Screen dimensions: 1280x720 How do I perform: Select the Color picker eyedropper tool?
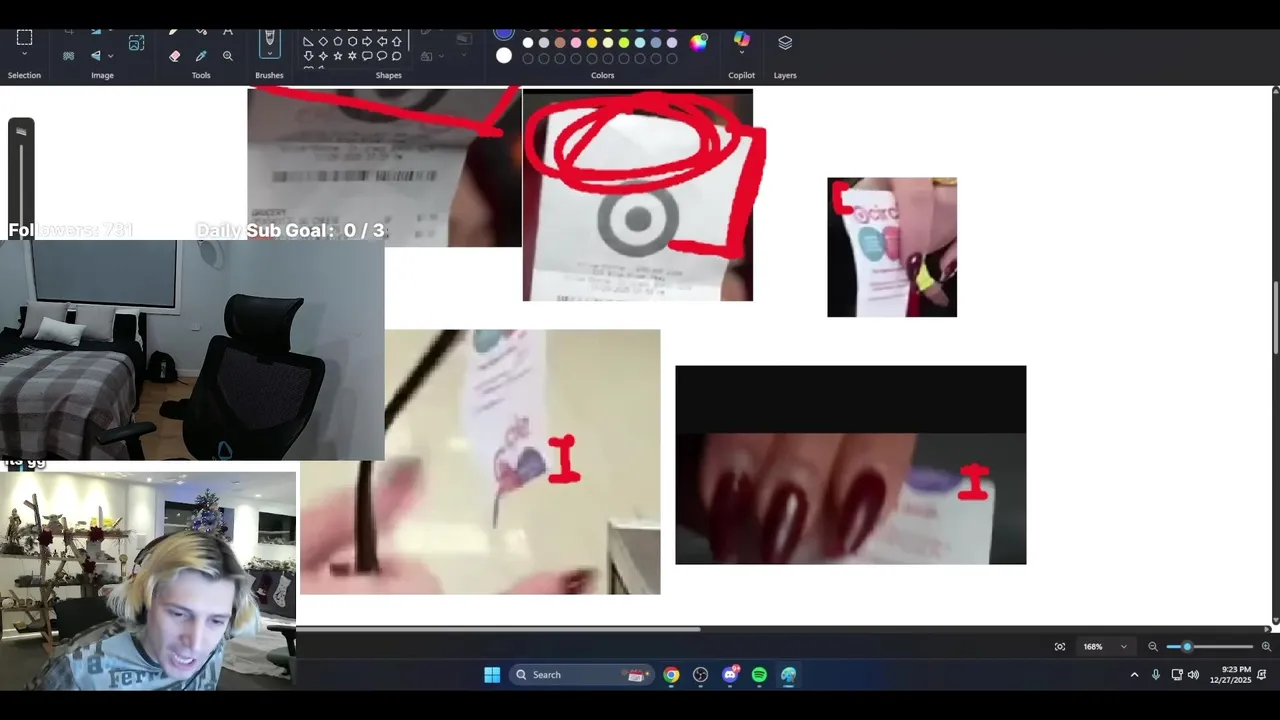(201, 56)
